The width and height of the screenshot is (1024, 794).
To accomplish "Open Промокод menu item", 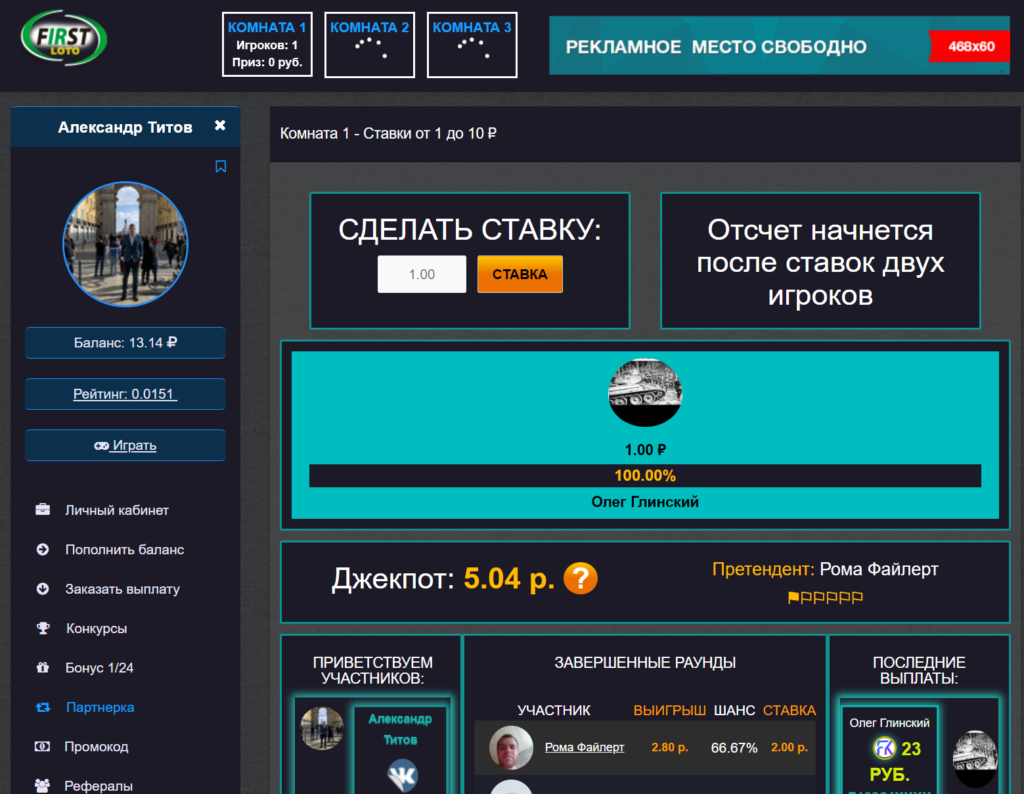I will pyautogui.click(x=96, y=746).
